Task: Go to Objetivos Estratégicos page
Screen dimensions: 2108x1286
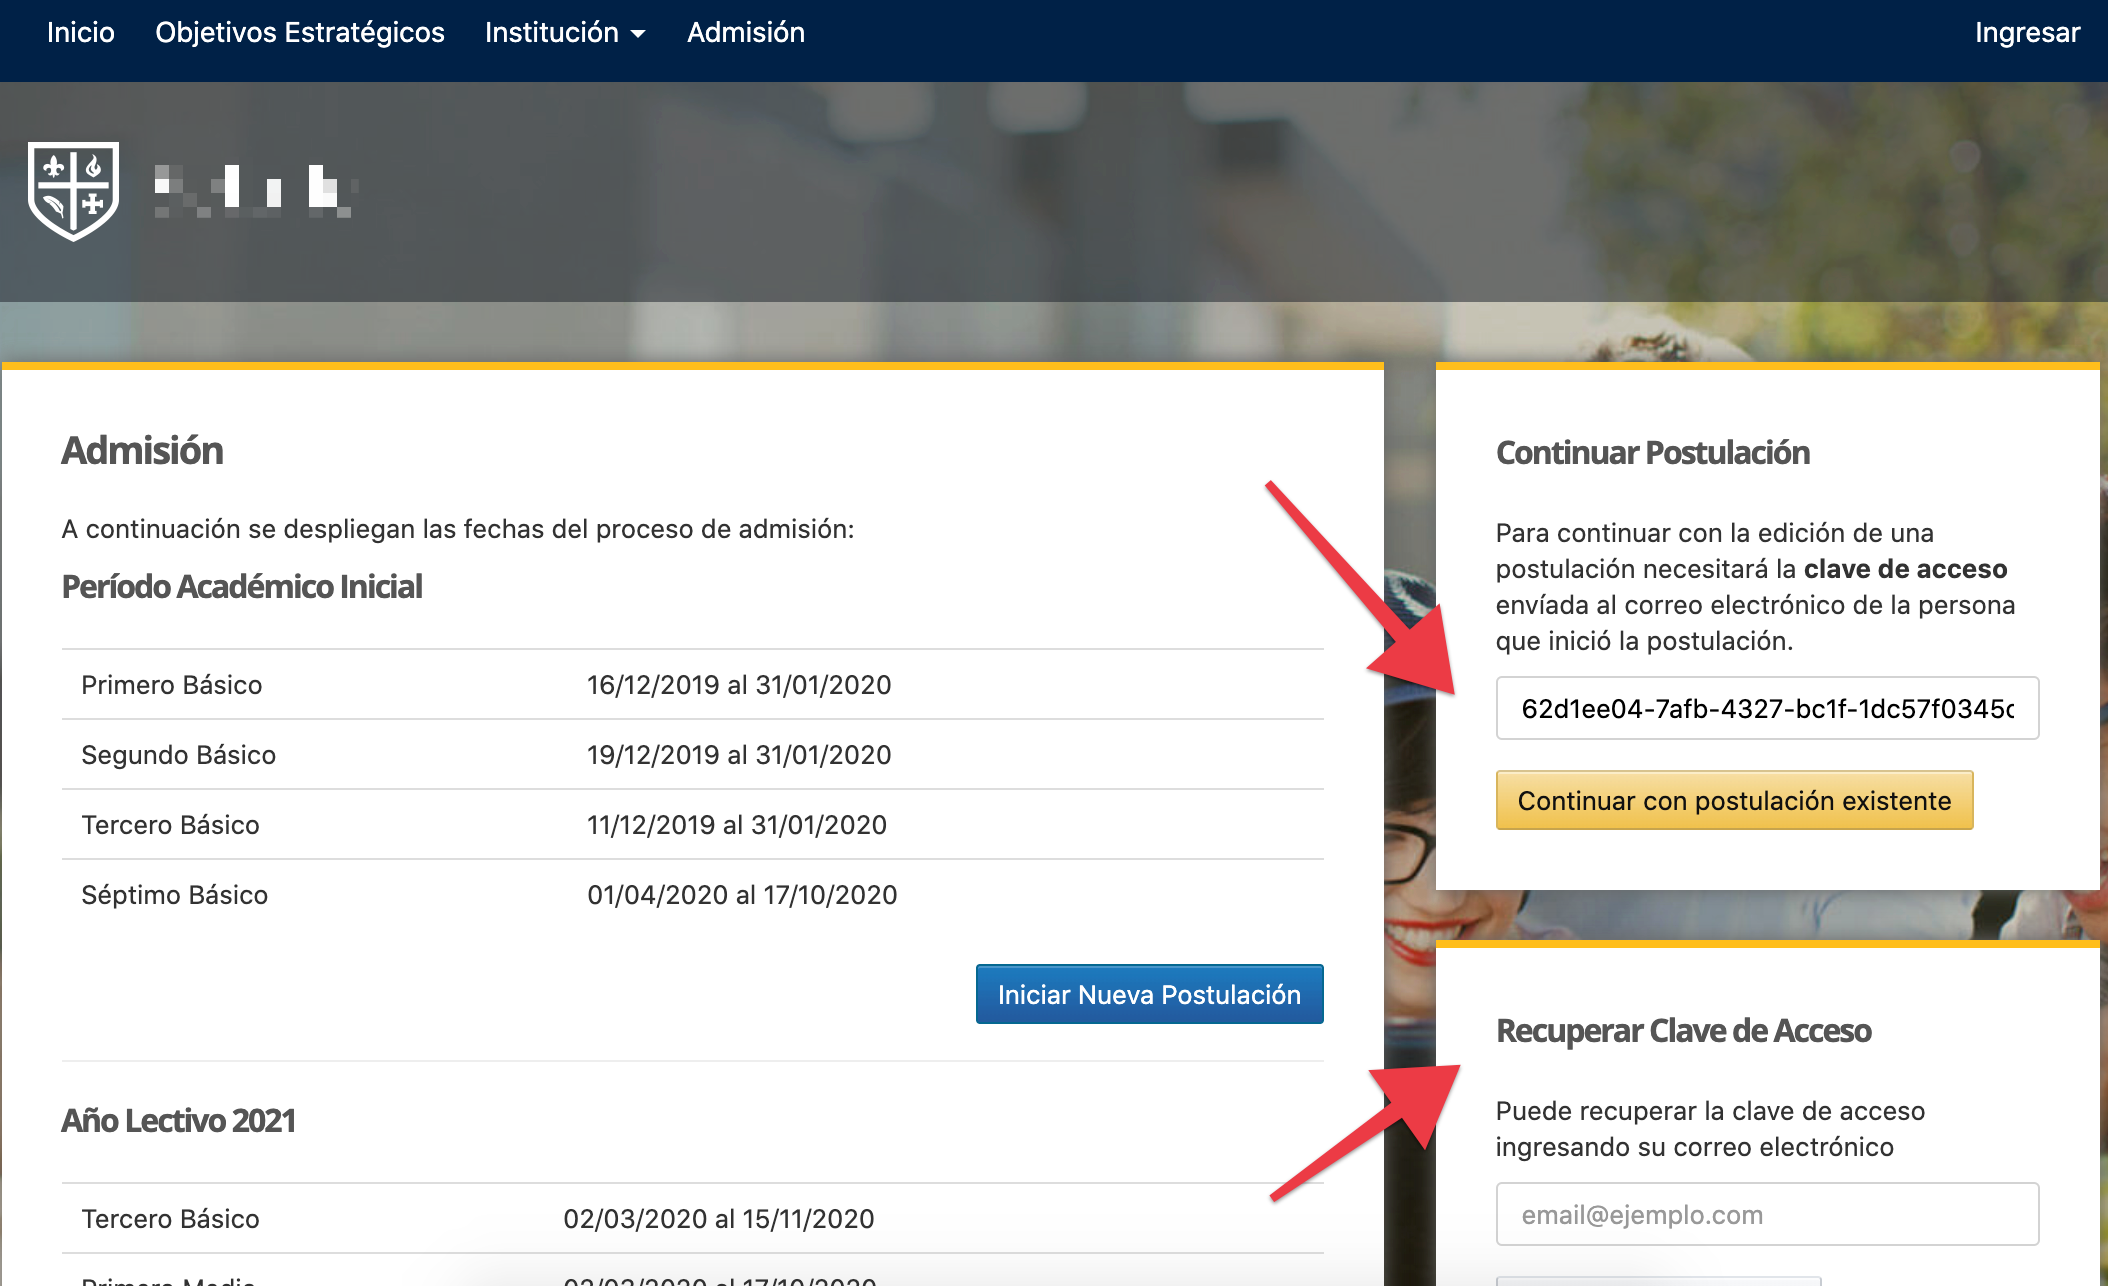Action: pos(299,33)
